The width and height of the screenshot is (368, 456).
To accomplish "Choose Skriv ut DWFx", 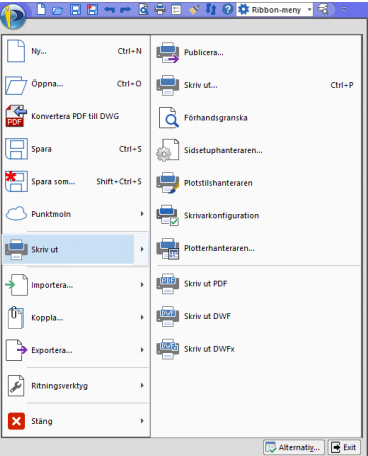I will (256, 349).
